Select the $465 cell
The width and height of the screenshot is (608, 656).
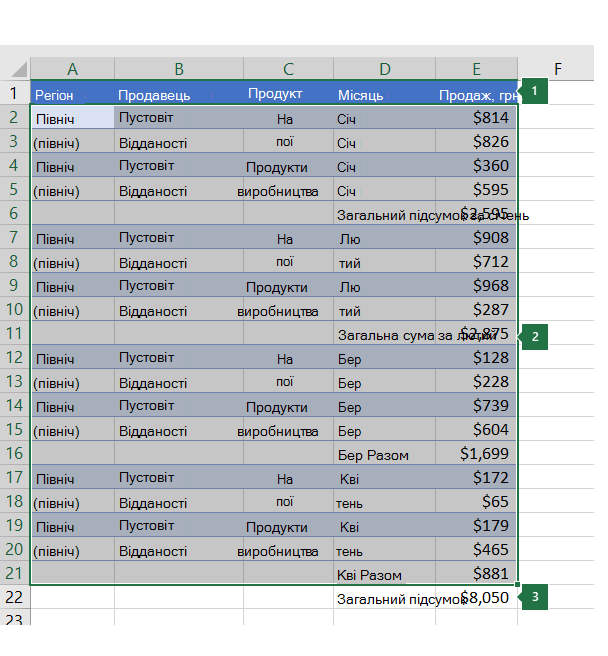[476, 549]
